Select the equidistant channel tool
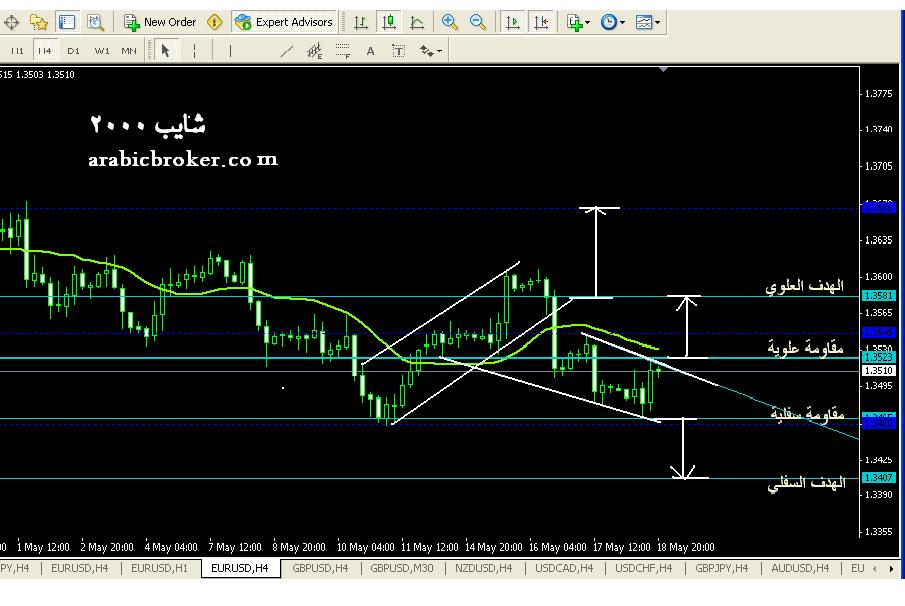 (315, 51)
